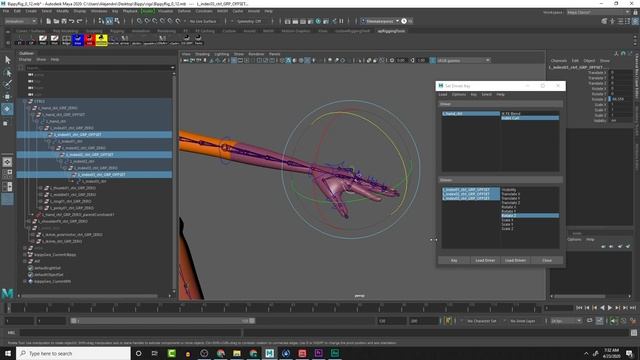Click the No Live Surface field
The width and height of the screenshot is (640, 360).
coord(203,21)
